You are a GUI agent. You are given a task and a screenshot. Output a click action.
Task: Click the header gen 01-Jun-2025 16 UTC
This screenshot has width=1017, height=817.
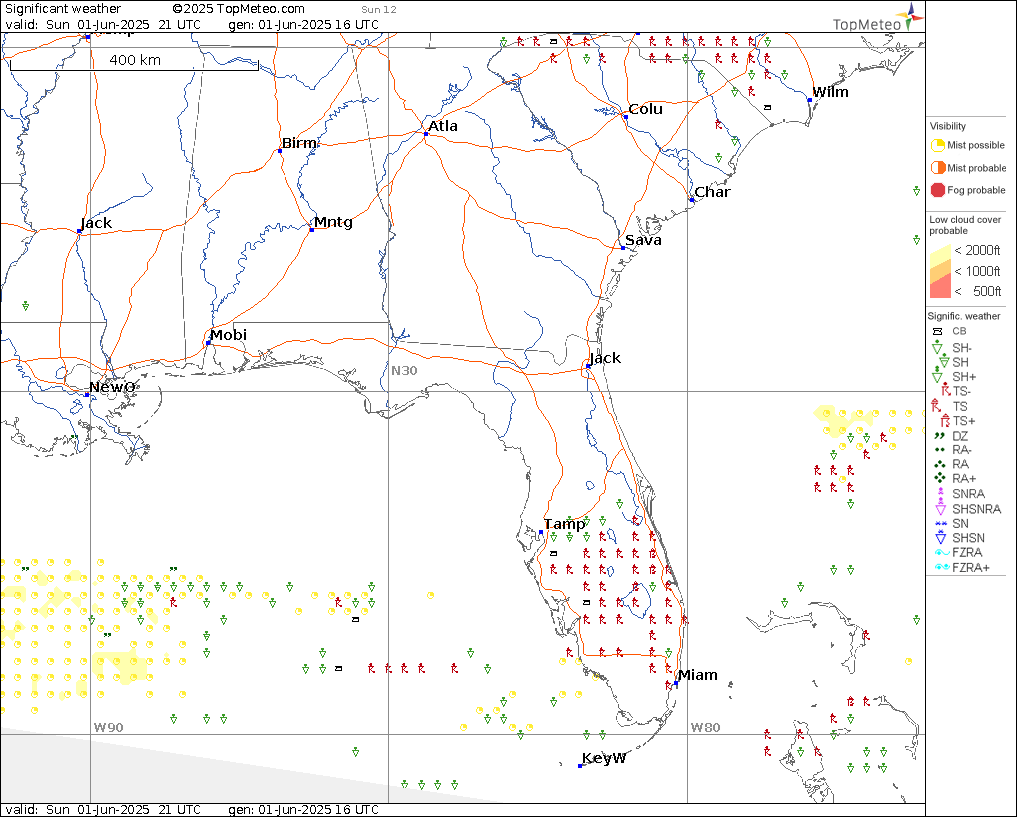pyautogui.click(x=304, y=25)
